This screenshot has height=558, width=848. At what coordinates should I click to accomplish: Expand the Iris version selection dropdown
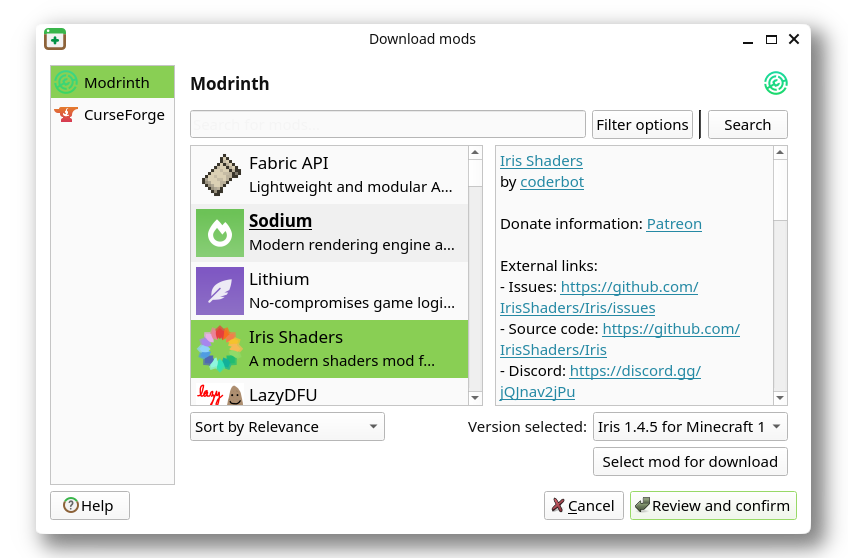[690, 427]
